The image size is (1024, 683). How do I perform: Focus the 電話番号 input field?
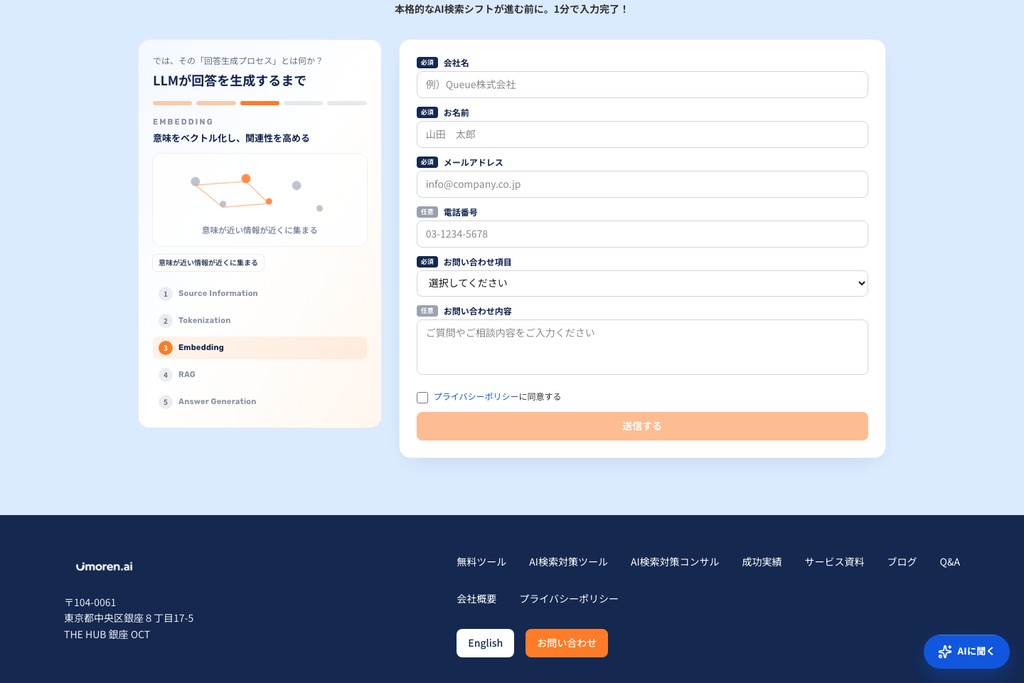coord(642,234)
